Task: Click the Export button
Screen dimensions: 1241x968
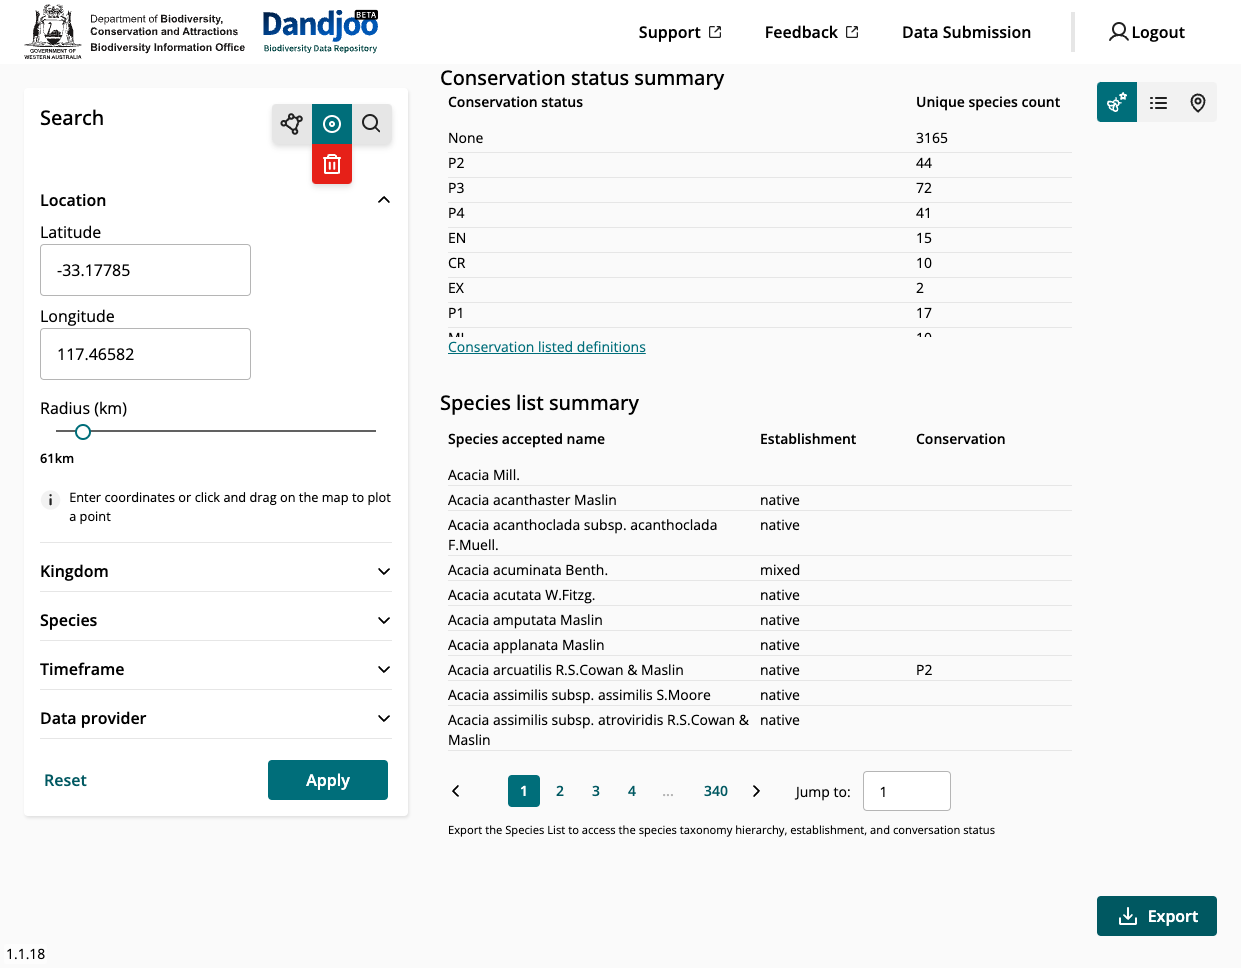Action: 1157,916
